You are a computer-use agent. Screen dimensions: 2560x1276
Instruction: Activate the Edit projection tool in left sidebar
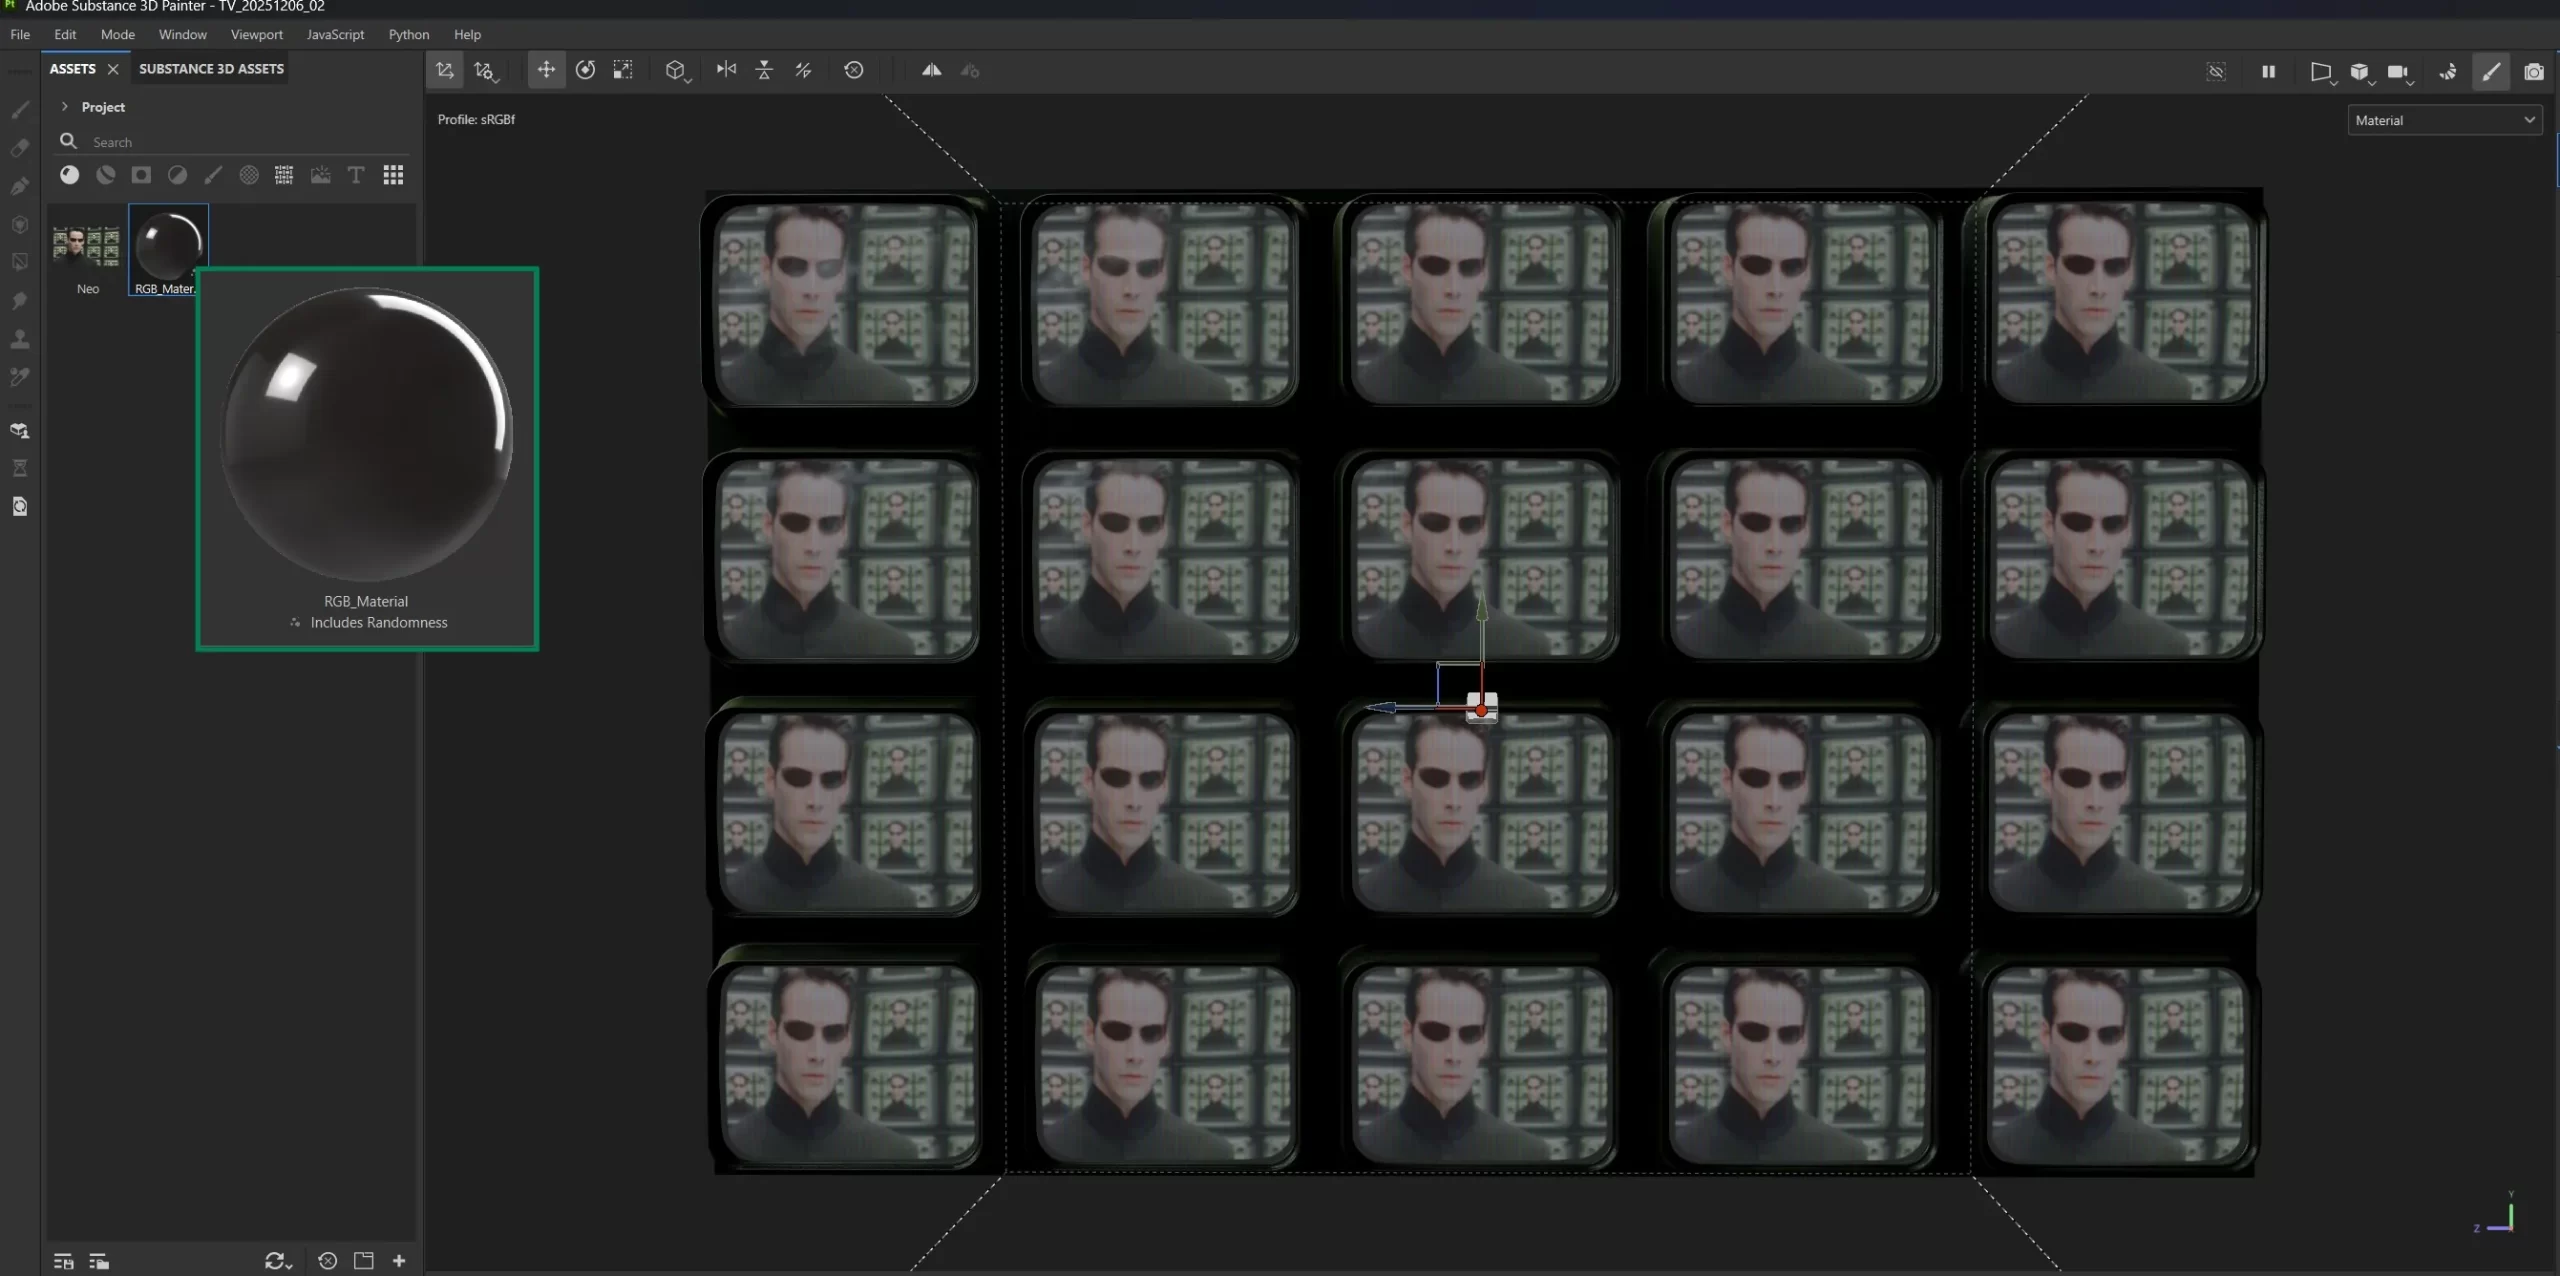pyautogui.click(x=20, y=431)
